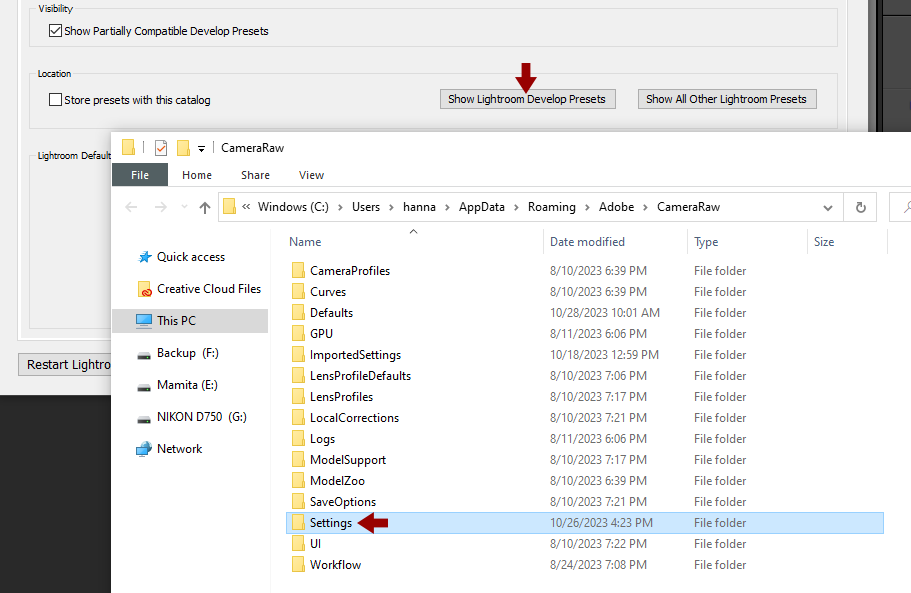Switch to the View tab
911x593 pixels.
coord(311,174)
